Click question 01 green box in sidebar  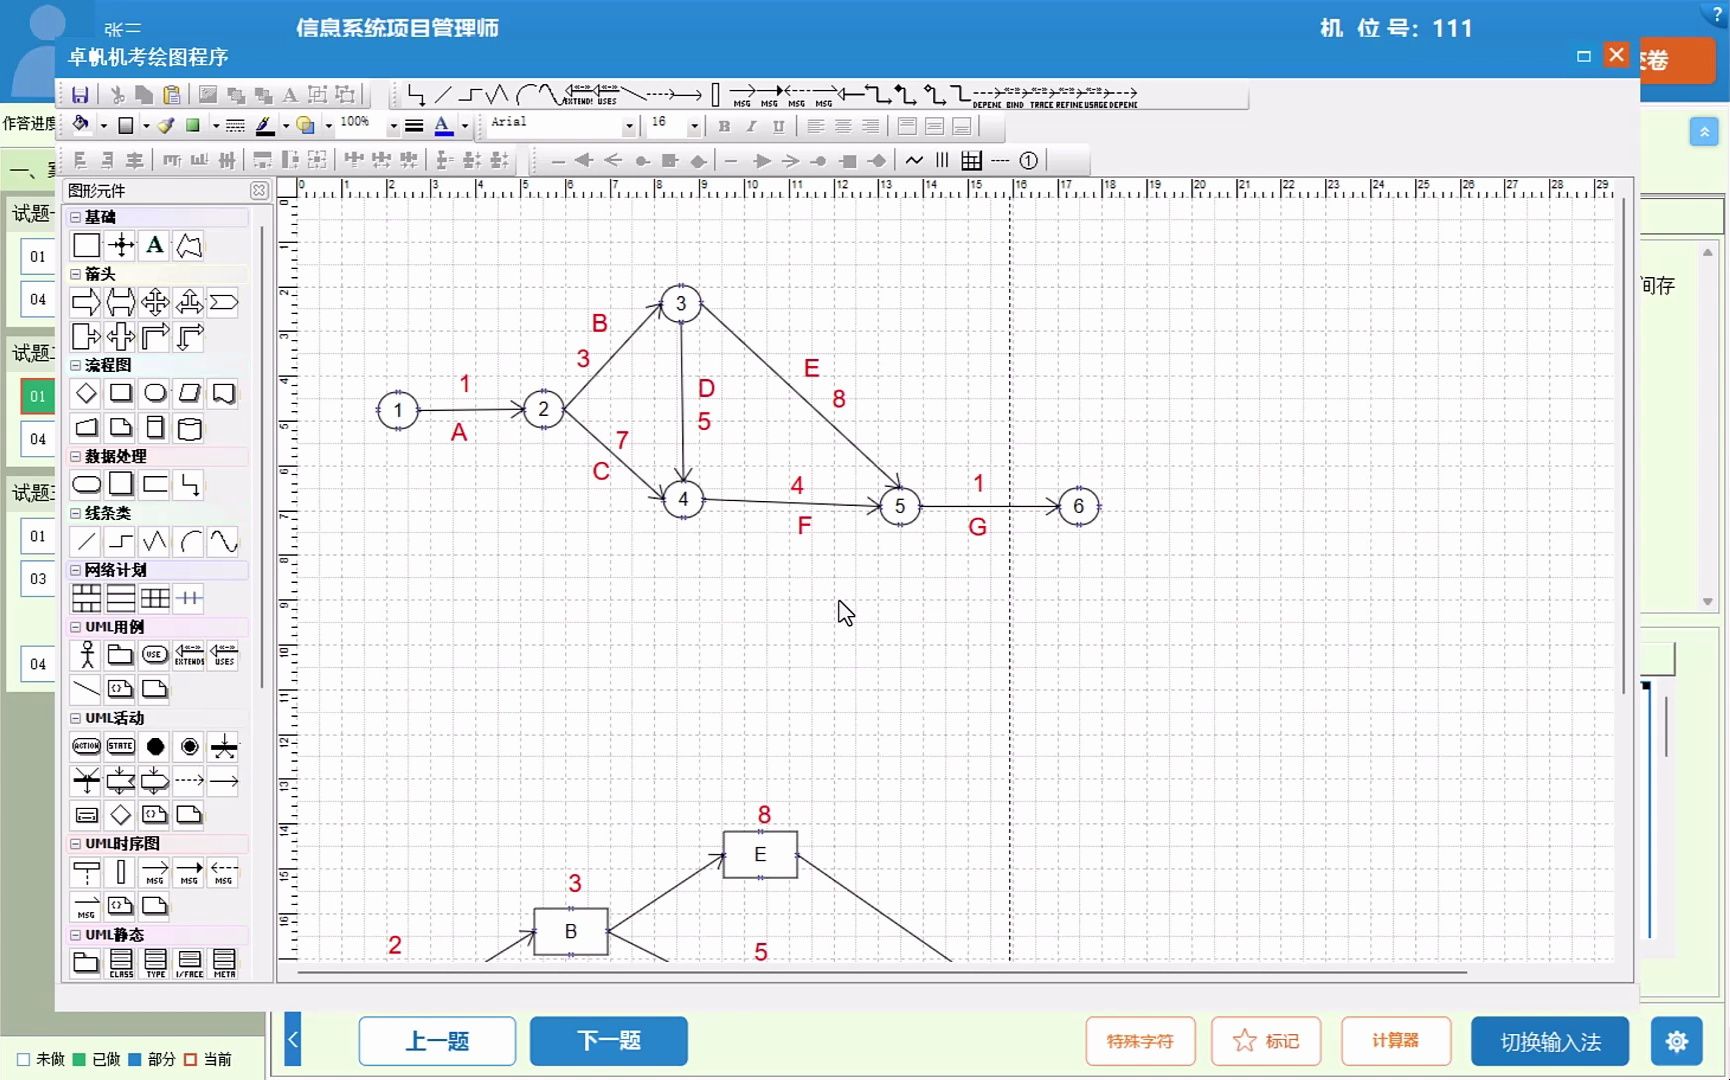coord(38,396)
